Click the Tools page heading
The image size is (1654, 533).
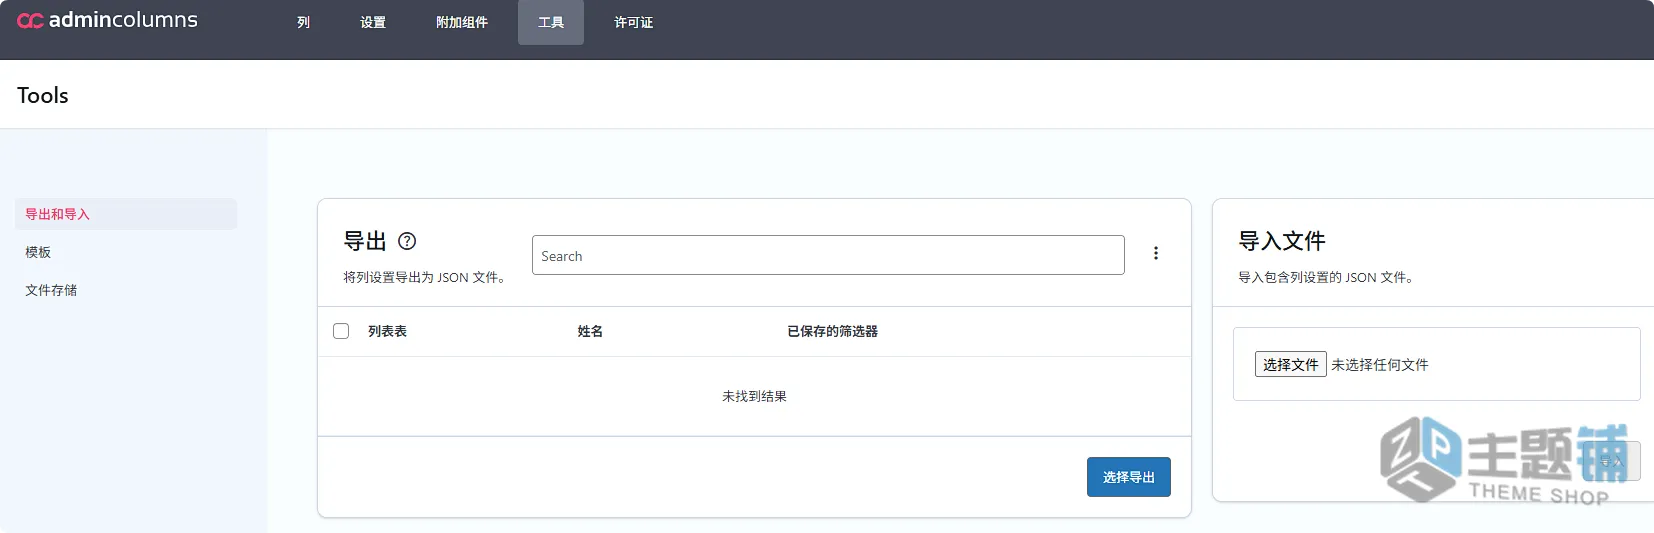coord(43,95)
